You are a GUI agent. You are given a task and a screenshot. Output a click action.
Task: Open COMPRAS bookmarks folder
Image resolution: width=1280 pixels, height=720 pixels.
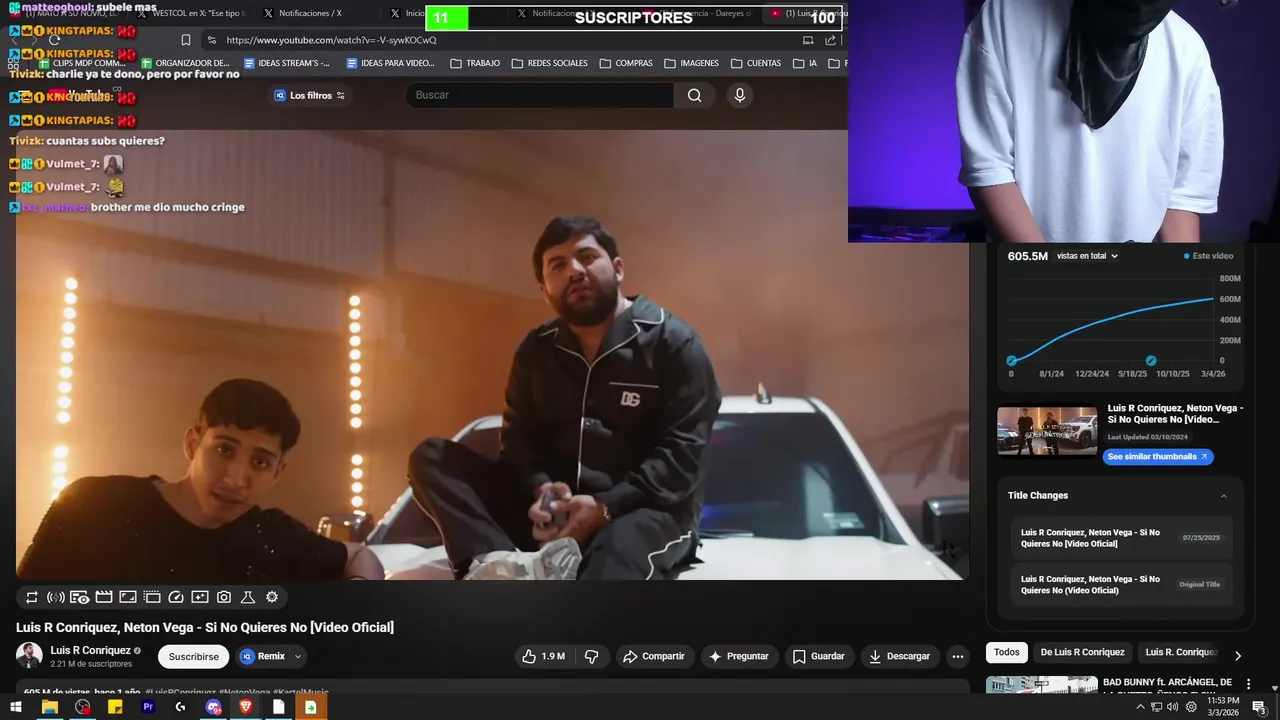[x=626, y=63]
